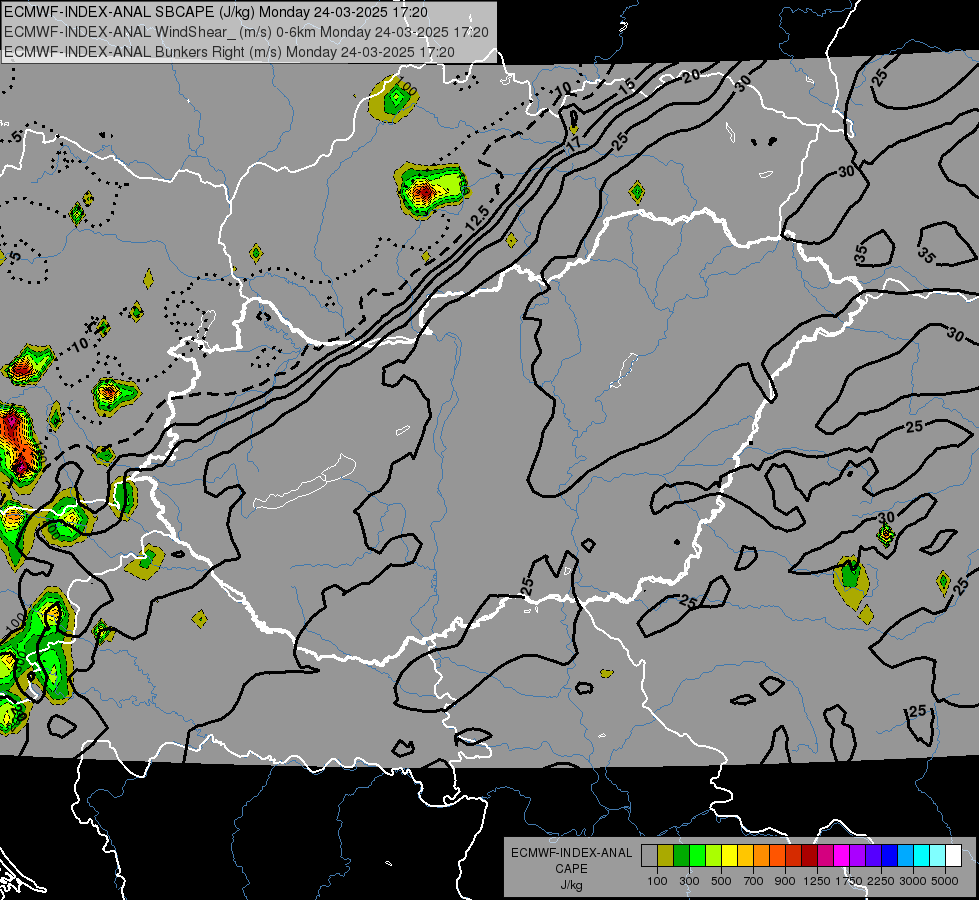Pick the sky blue legend swatch before 3000
Screen dimensions: 979x900
tap(905, 856)
